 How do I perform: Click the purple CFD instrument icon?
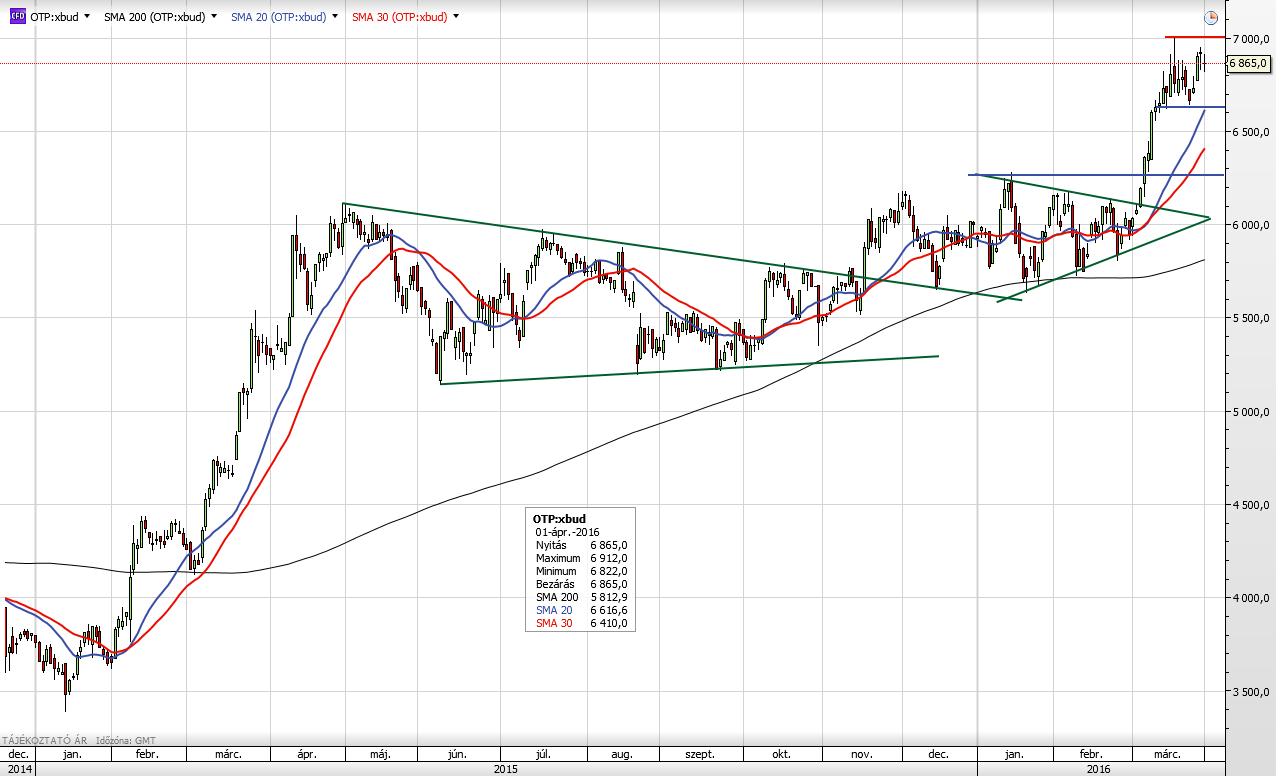[17, 17]
